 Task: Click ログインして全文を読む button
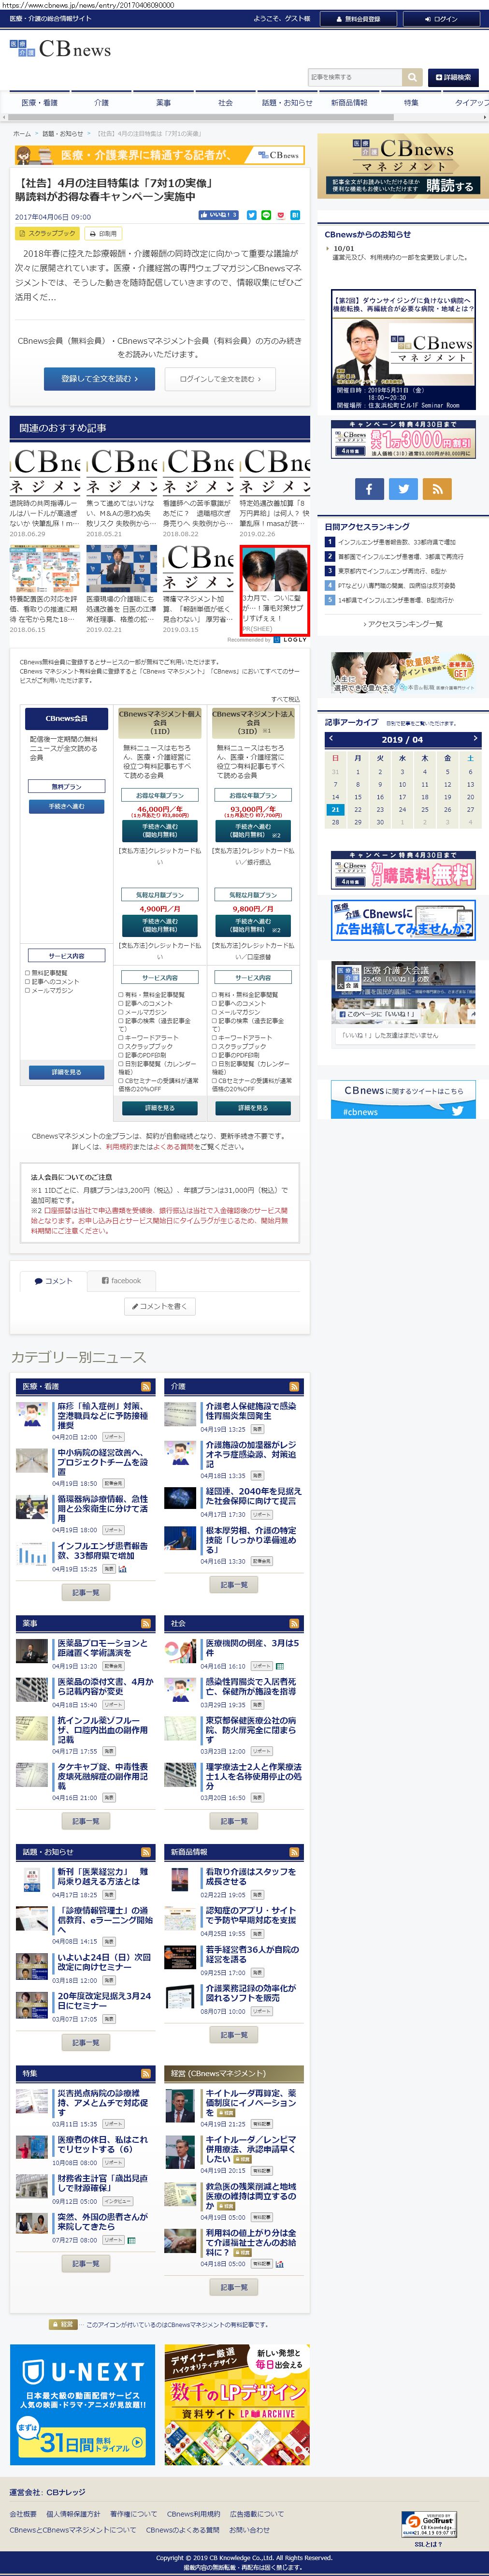click(219, 379)
